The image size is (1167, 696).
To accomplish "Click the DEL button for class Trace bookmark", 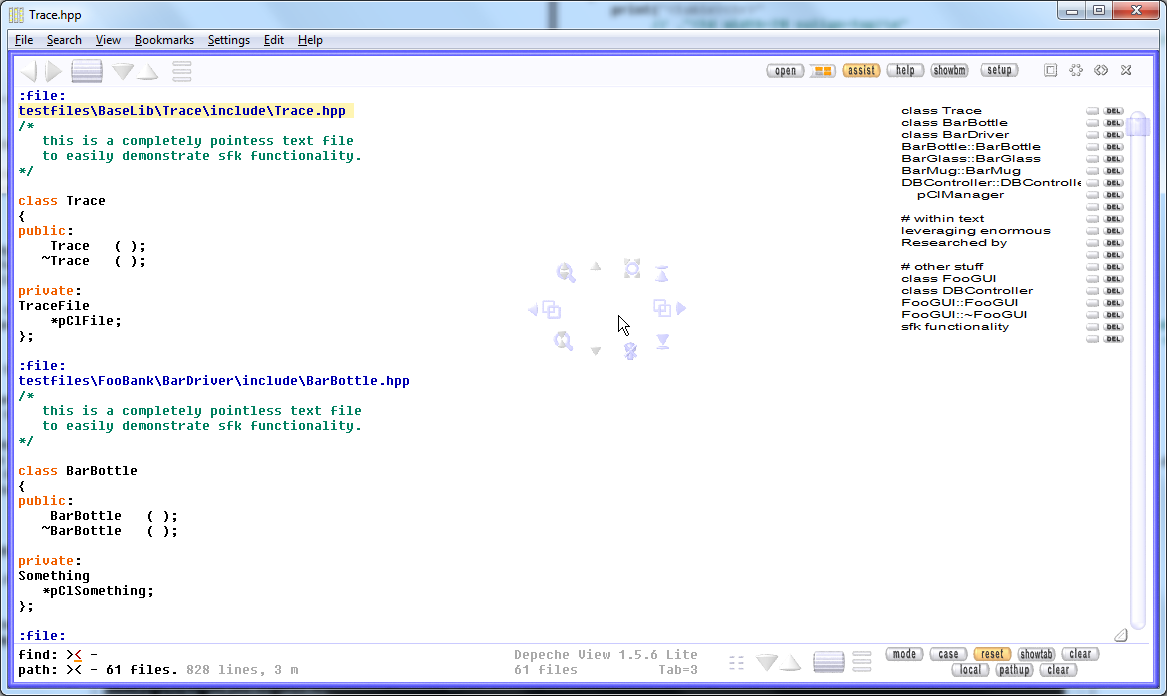I will (x=1113, y=111).
